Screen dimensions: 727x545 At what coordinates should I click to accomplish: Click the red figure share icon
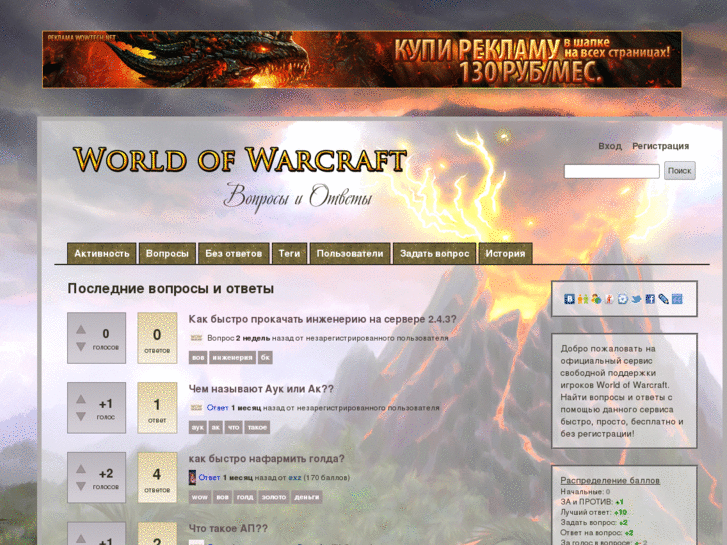click(x=610, y=299)
